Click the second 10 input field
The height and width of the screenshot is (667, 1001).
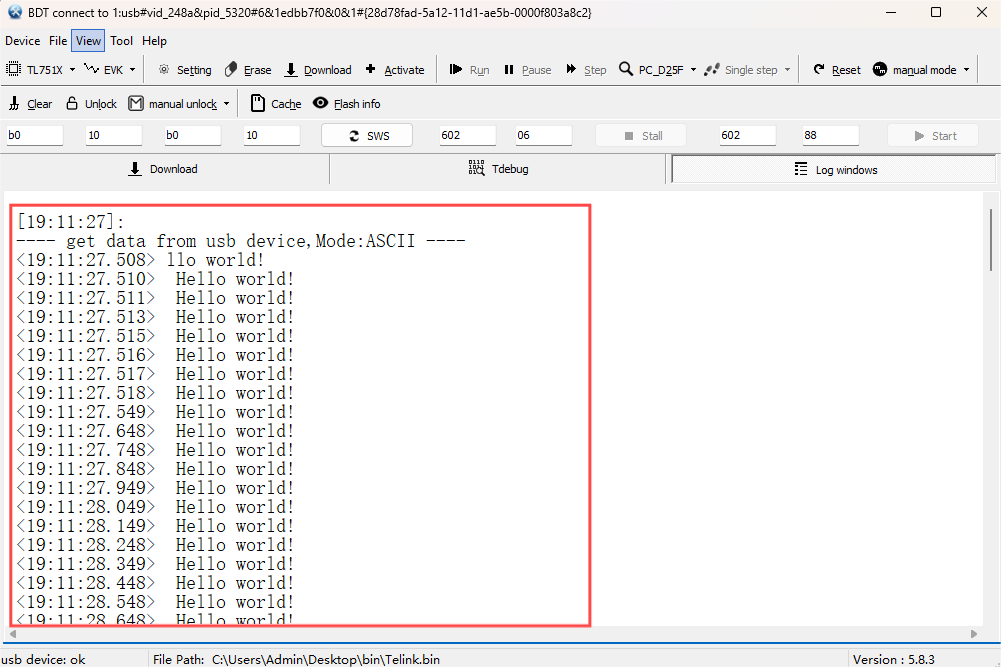[x=271, y=135]
